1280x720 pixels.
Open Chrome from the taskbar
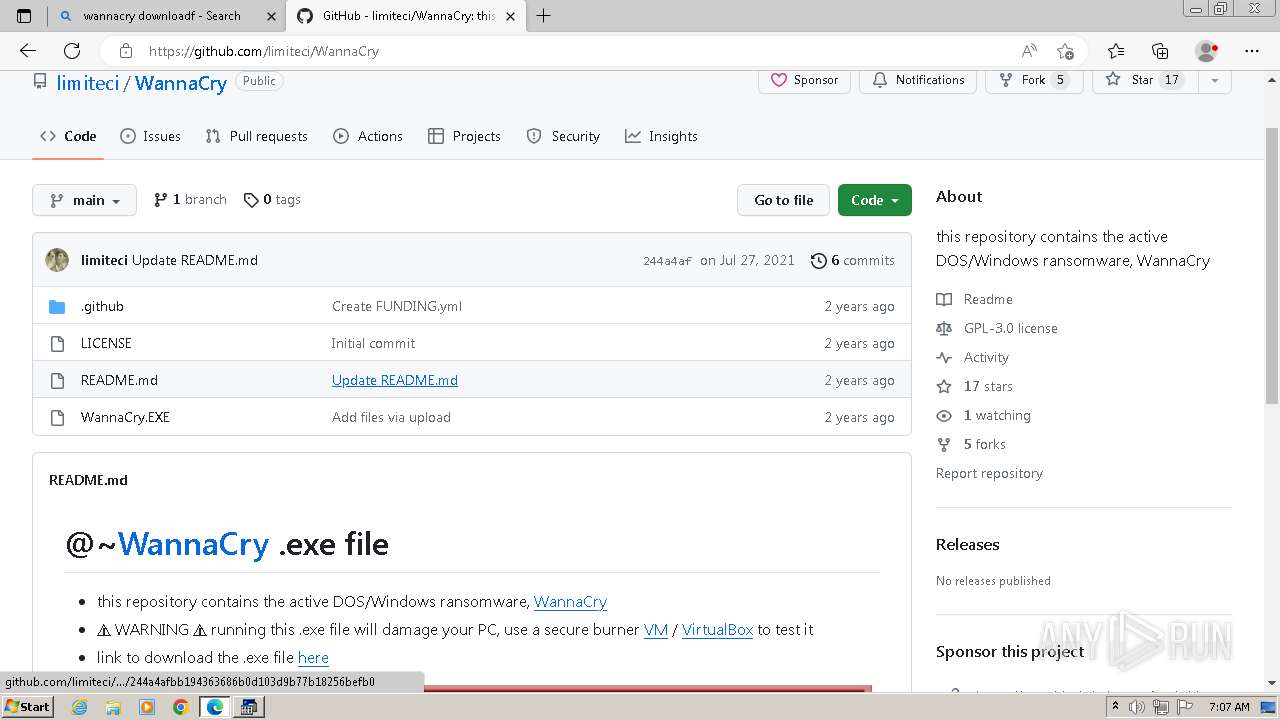180,707
